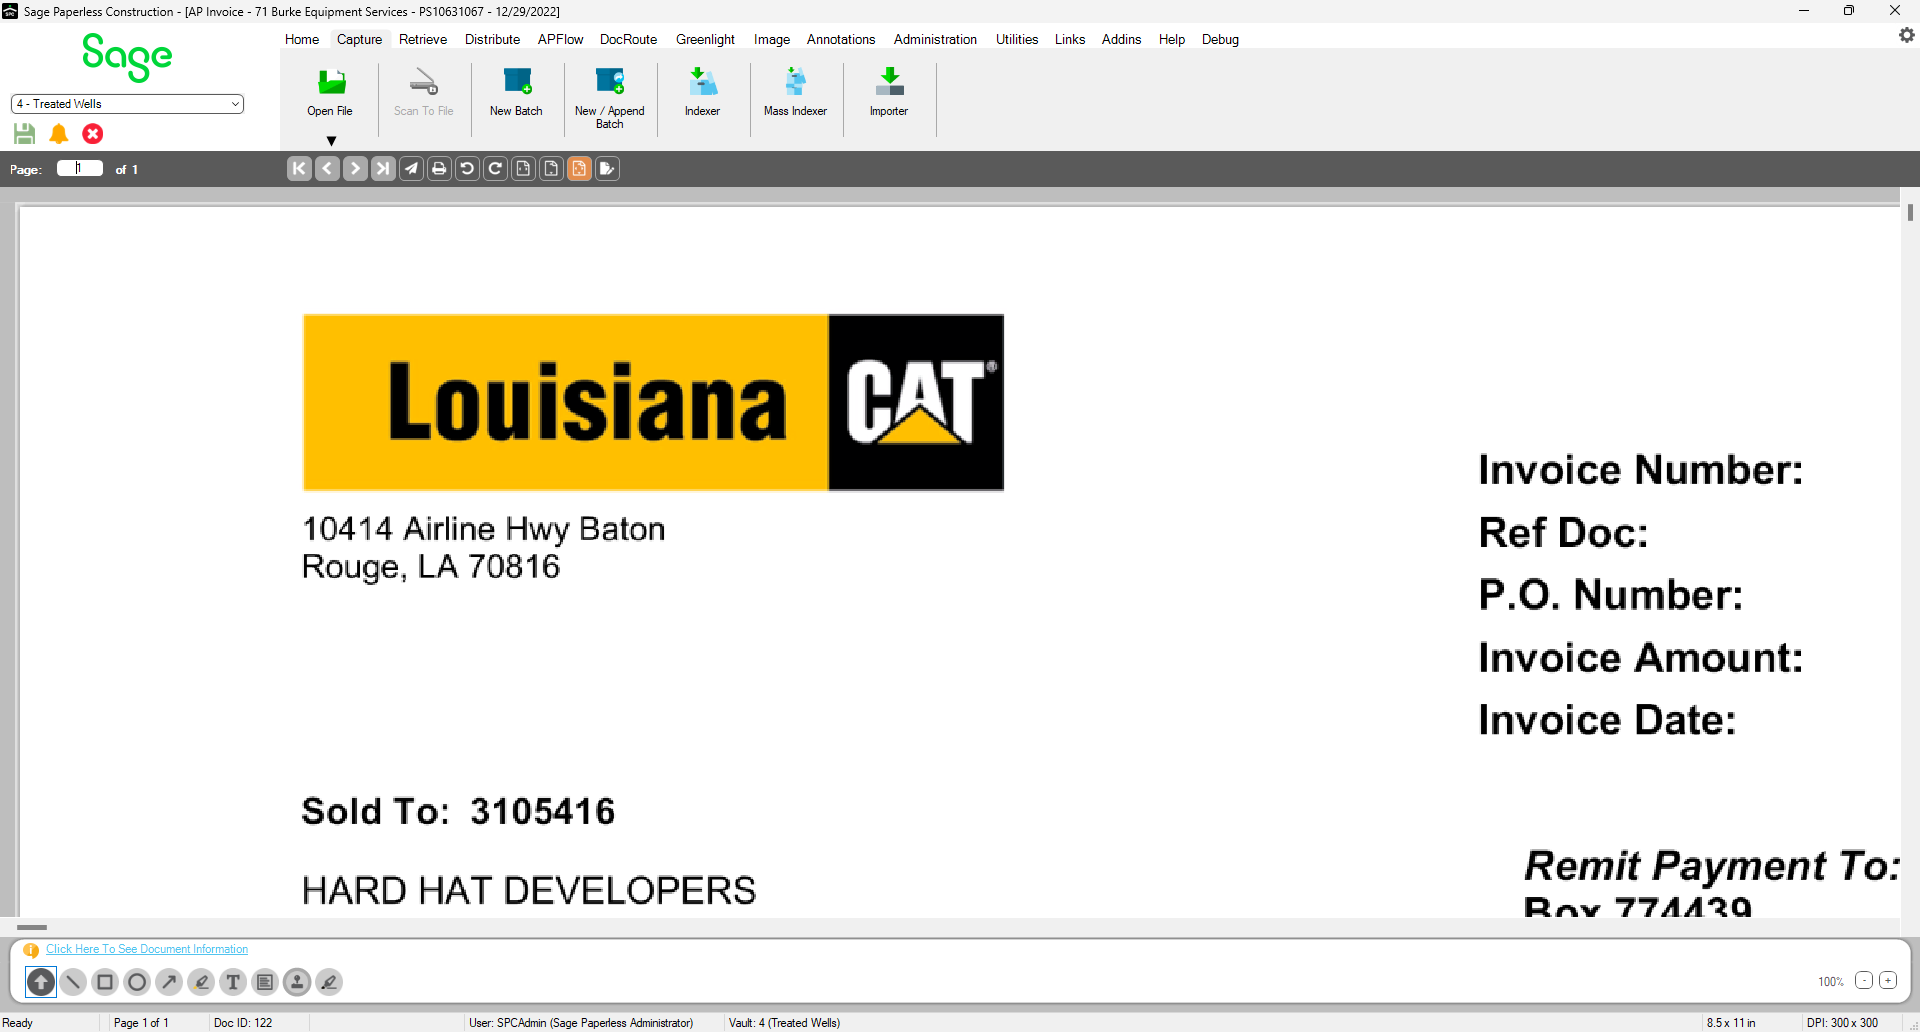Select the arrow annotation tool
The width and height of the screenshot is (1920, 1032).
[x=169, y=982]
